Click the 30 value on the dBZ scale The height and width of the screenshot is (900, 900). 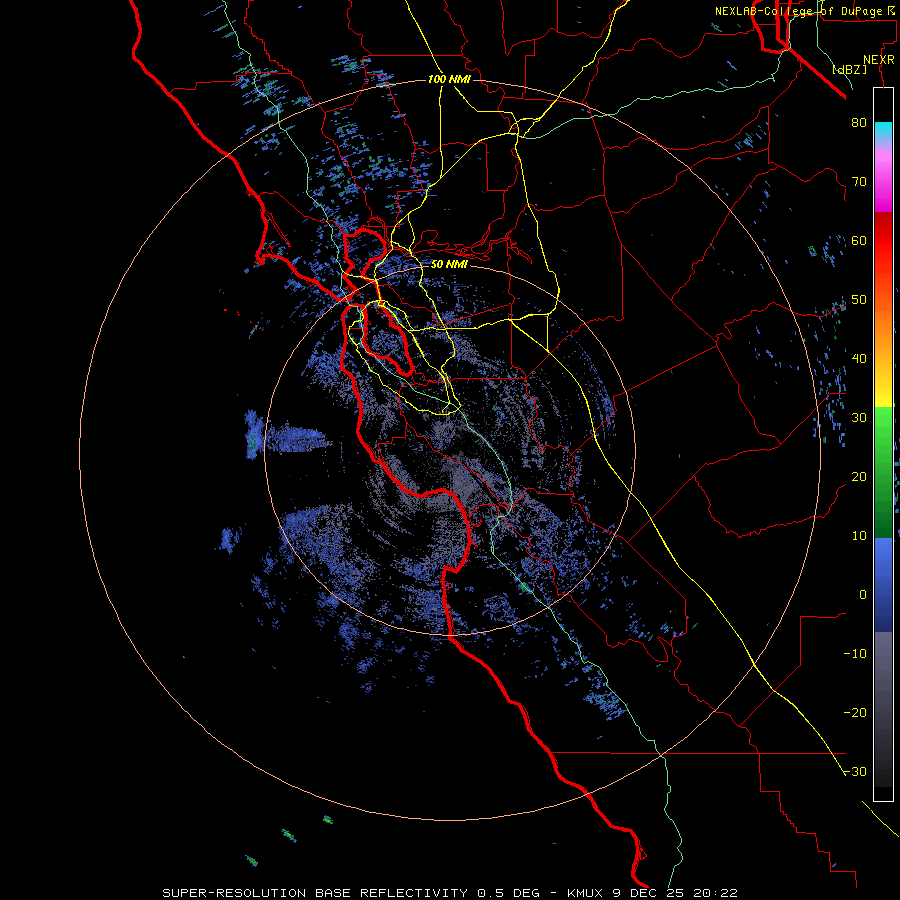tap(859, 418)
